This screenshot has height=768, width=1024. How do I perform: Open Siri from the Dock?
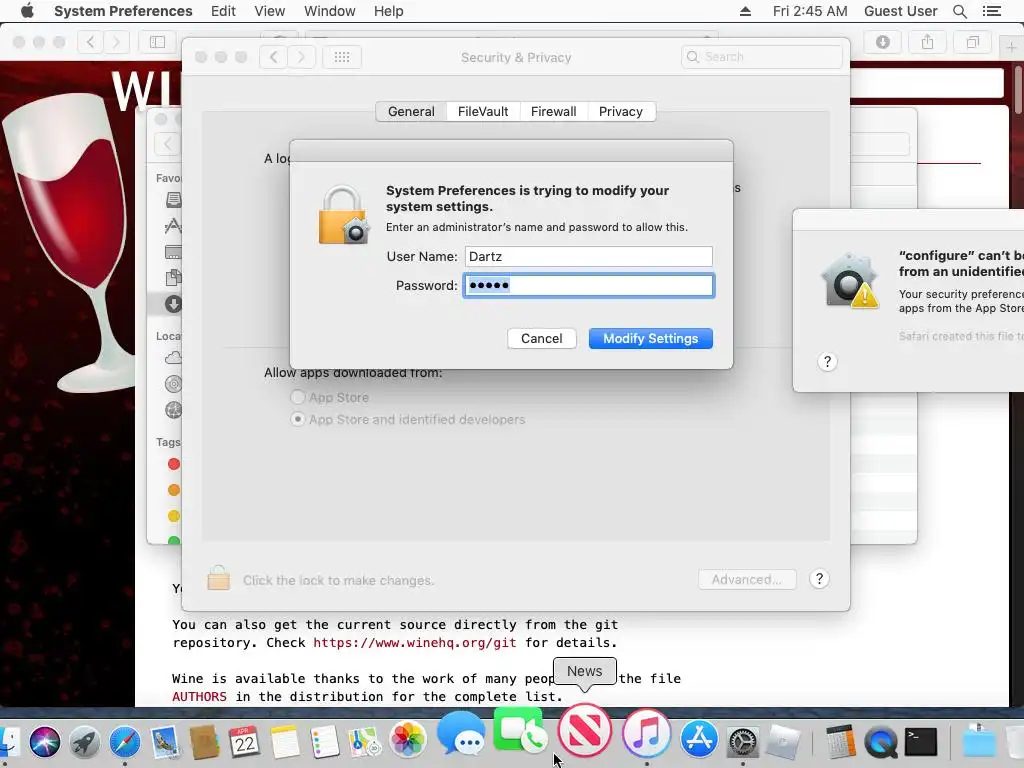pyautogui.click(x=44, y=742)
